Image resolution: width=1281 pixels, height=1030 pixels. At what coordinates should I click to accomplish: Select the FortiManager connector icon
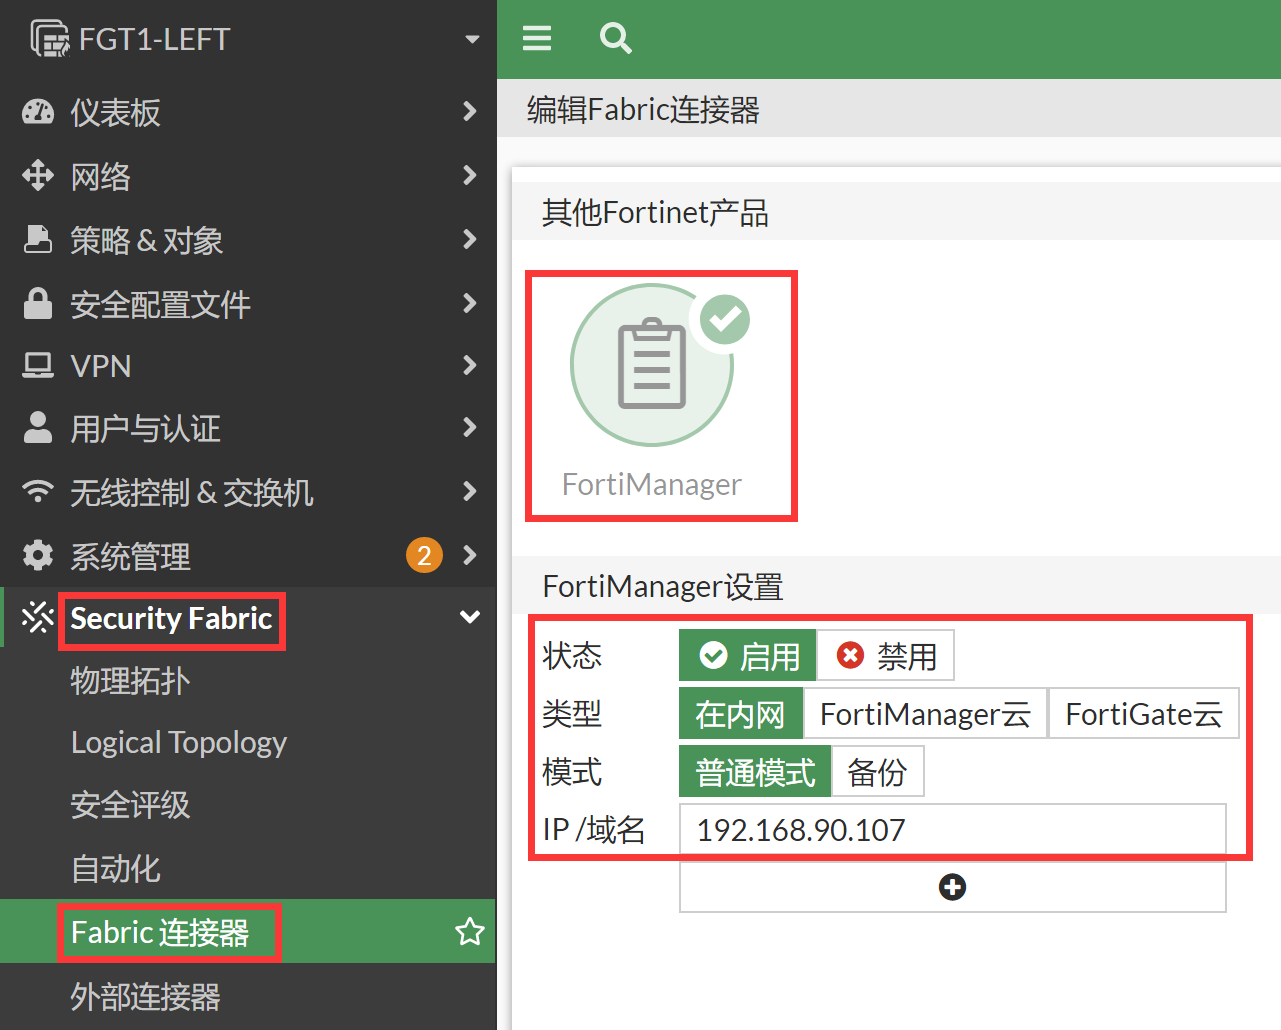(652, 366)
